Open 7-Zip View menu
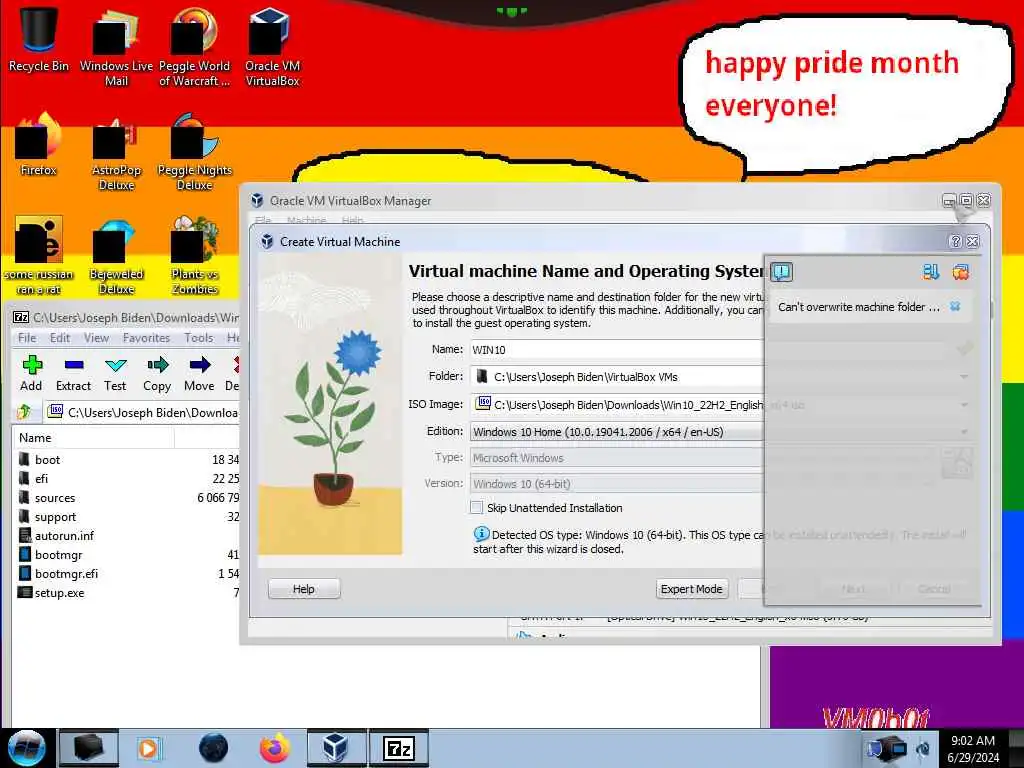The image size is (1024, 768). 96,338
